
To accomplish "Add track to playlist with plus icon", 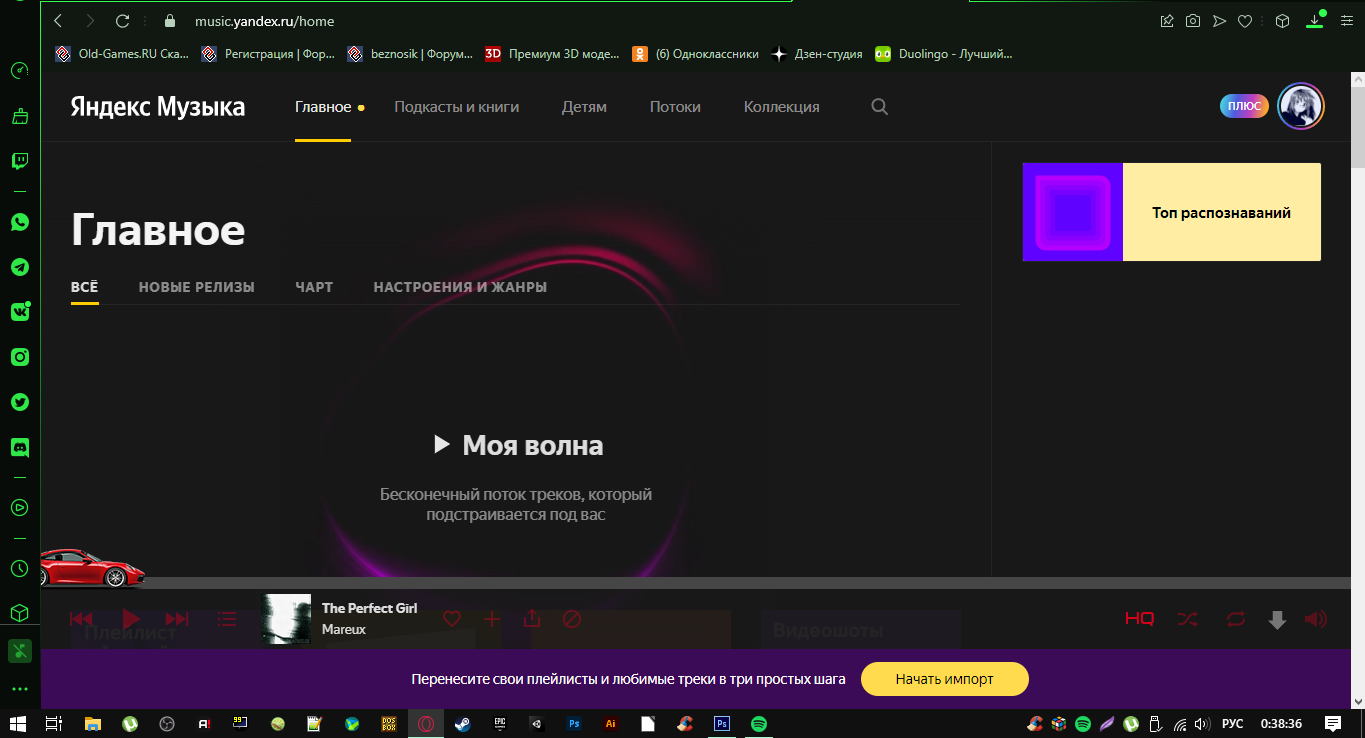I will coord(492,619).
